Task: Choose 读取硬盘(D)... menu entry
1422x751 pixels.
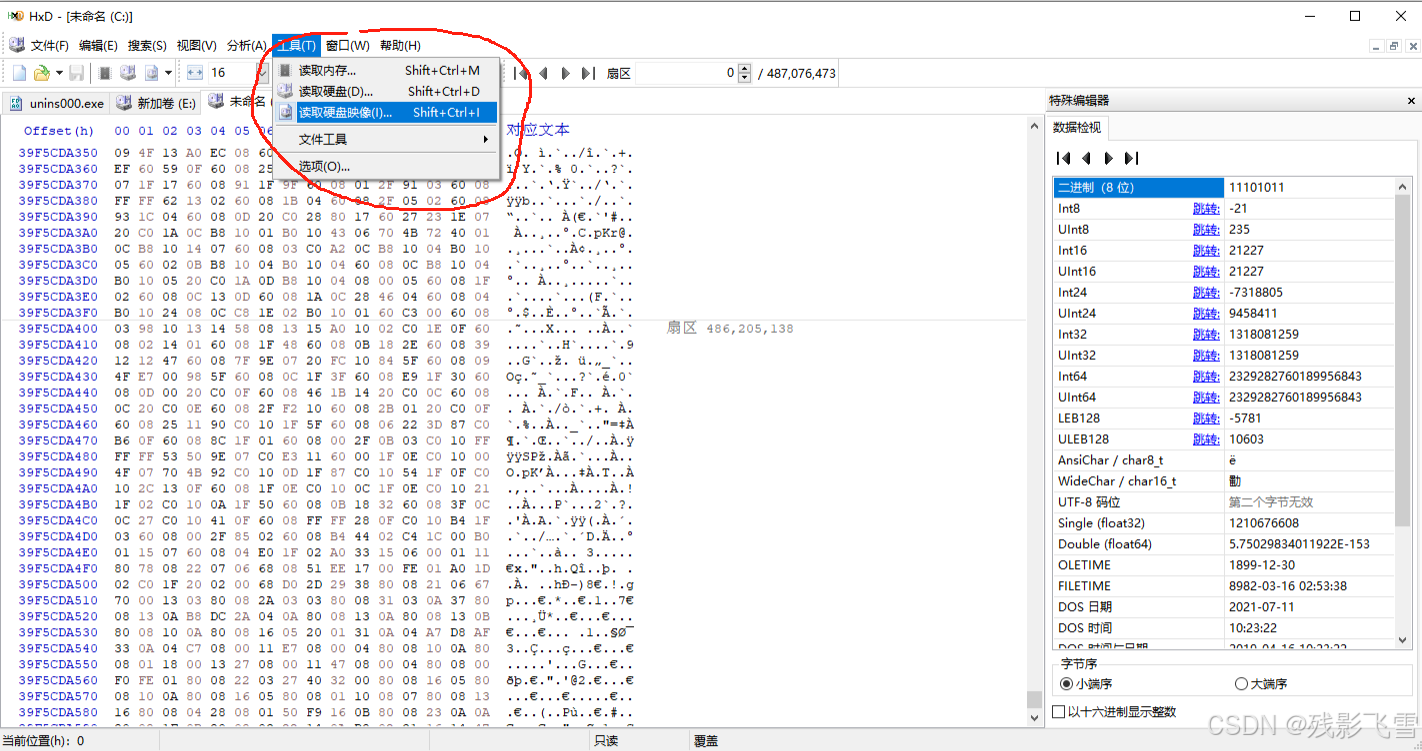Action: [x=386, y=91]
